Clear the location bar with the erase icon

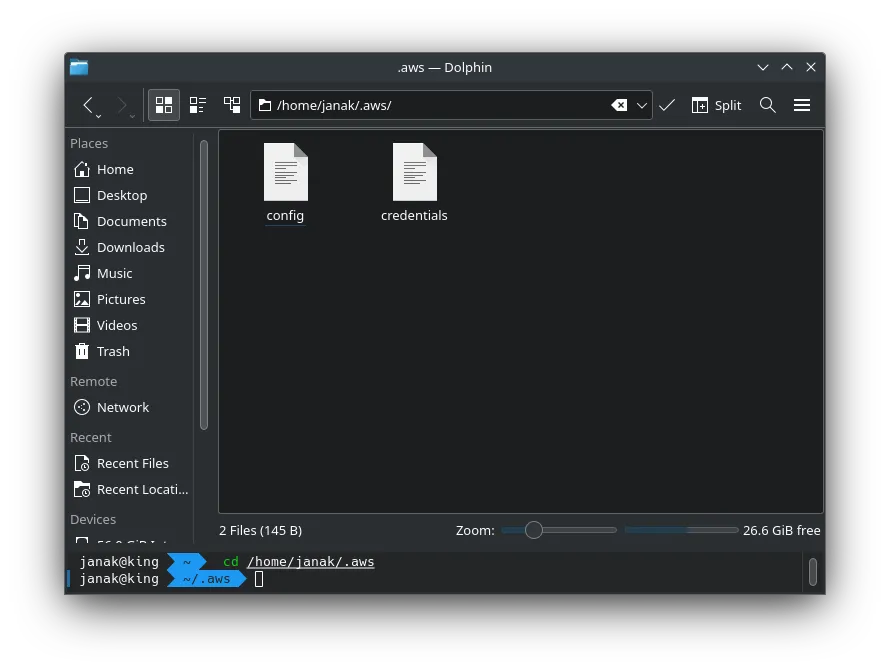click(620, 105)
